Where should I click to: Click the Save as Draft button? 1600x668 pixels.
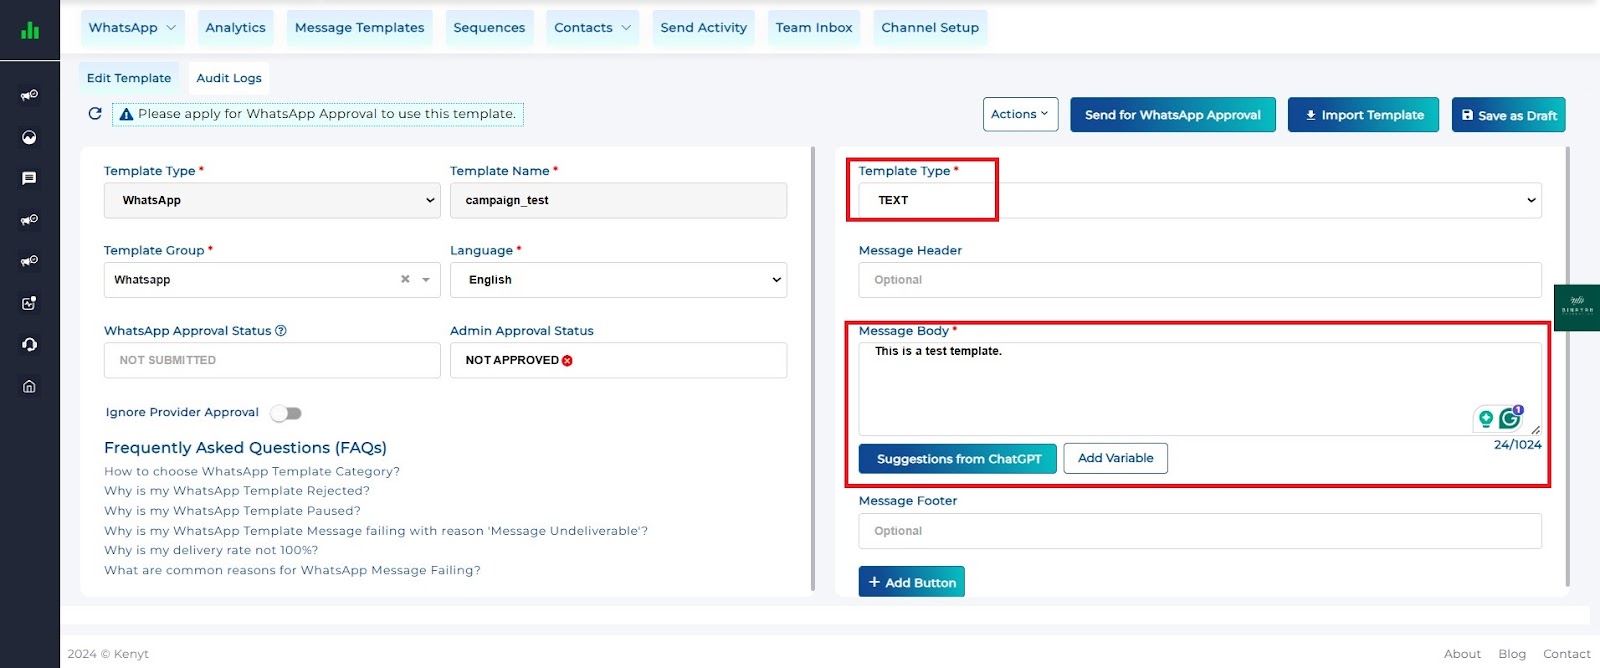point(1509,115)
